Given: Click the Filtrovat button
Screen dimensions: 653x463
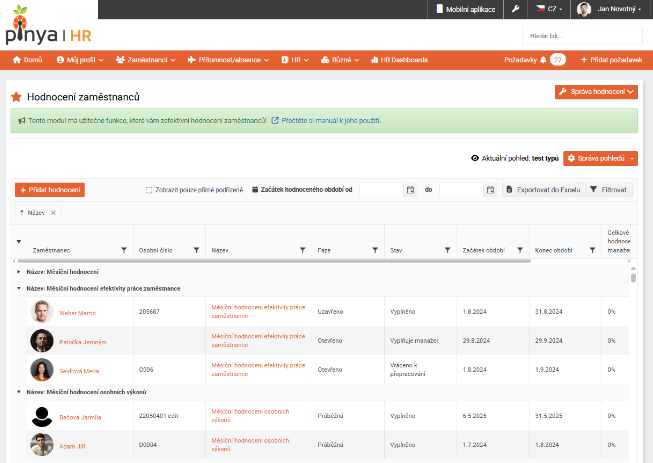Looking at the screenshot, I should (x=609, y=190).
